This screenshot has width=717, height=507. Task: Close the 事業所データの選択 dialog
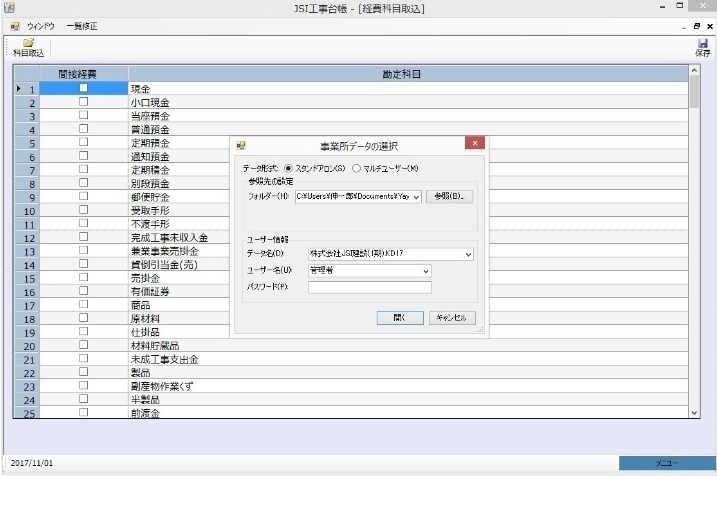coord(474,143)
